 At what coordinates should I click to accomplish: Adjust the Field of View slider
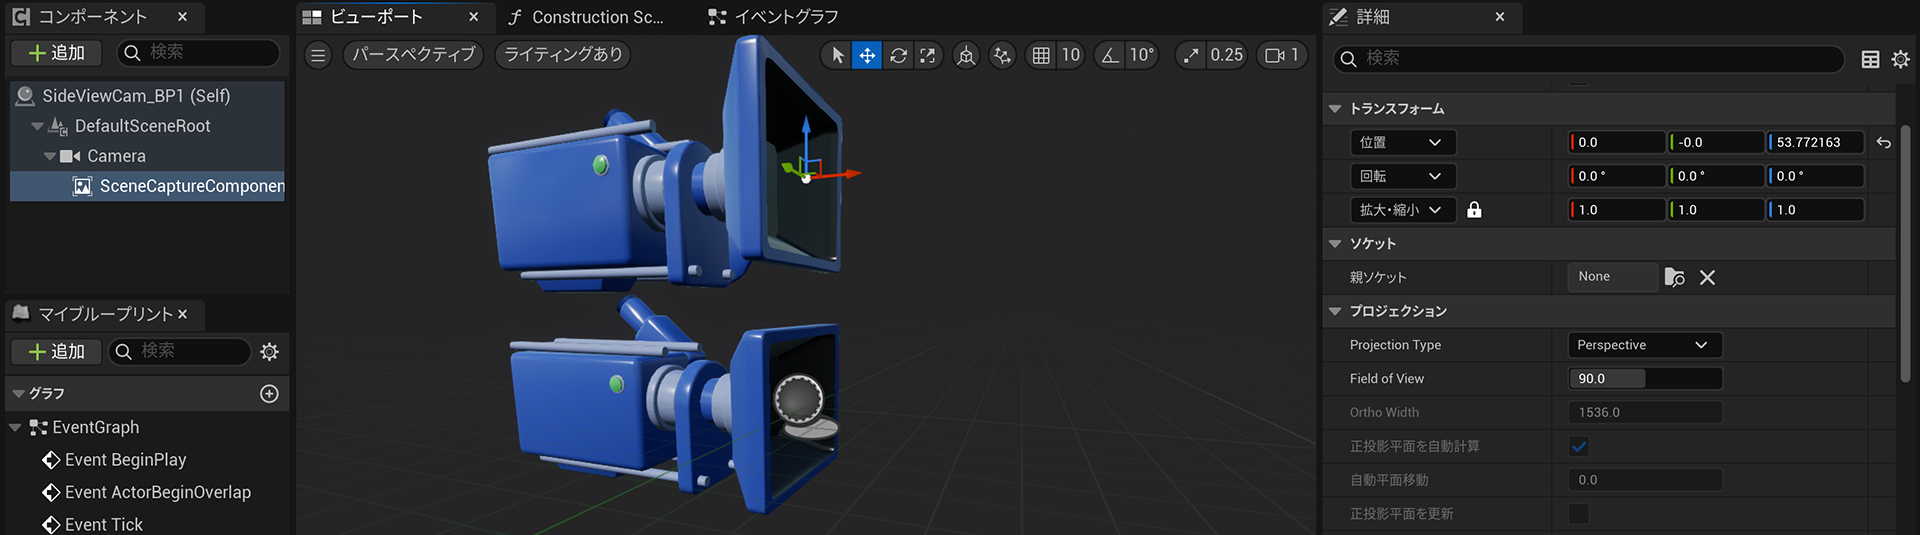1645,379
